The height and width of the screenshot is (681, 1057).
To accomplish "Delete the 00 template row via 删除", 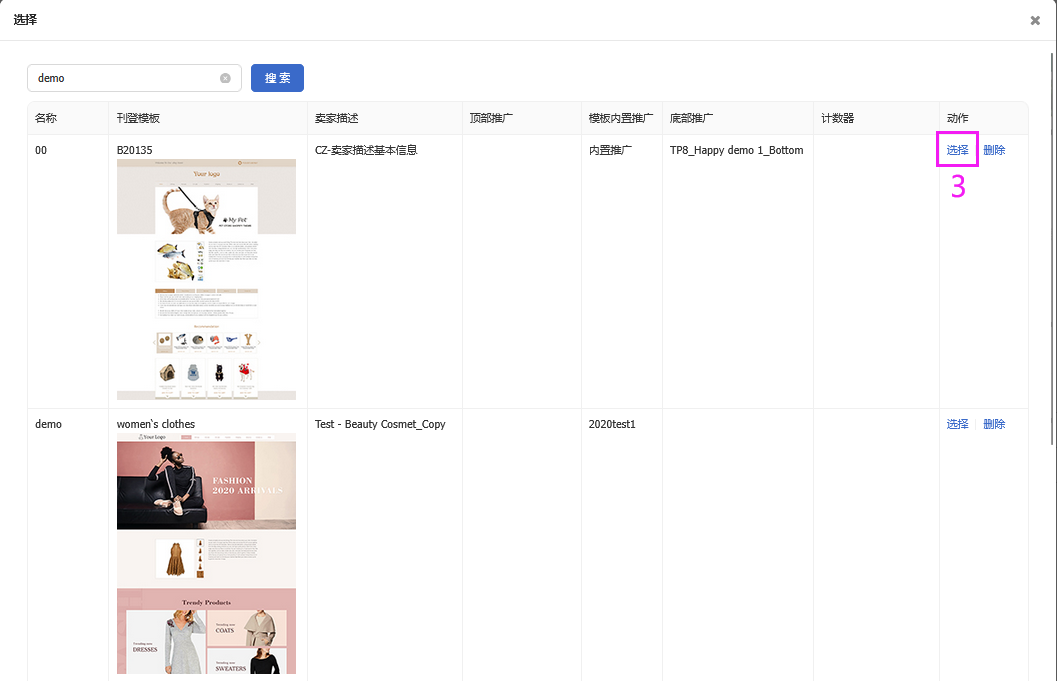I will pos(994,150).
